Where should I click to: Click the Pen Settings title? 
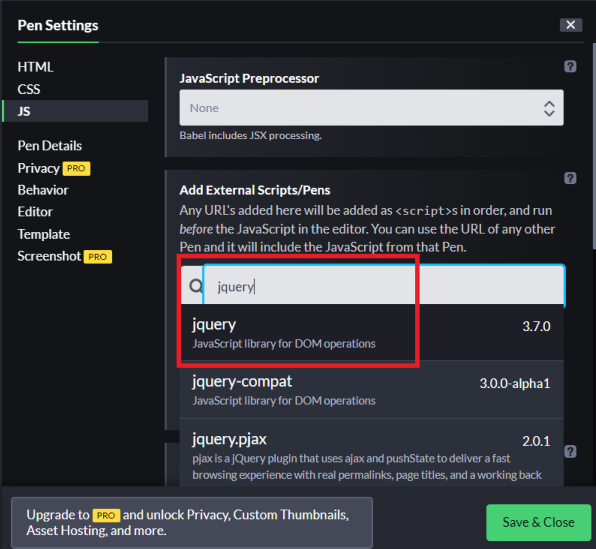(x=58, y=25)
